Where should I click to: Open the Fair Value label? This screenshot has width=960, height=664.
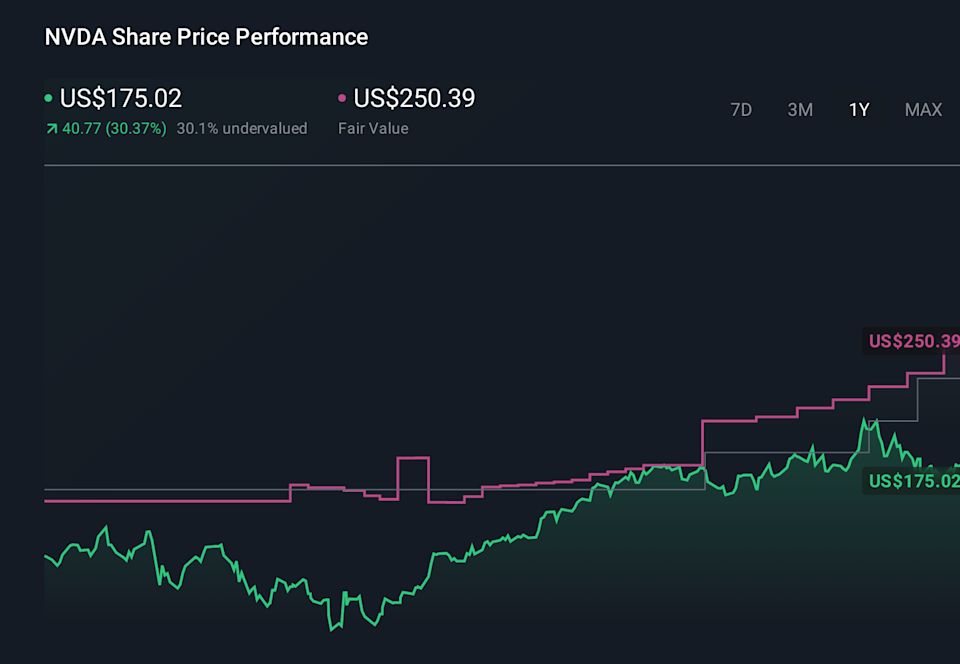[373, 129]
